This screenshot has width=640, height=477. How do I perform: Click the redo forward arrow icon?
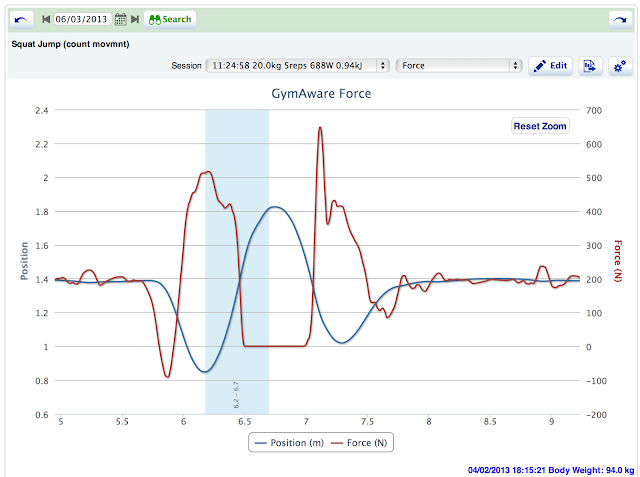tap(620, 20)
